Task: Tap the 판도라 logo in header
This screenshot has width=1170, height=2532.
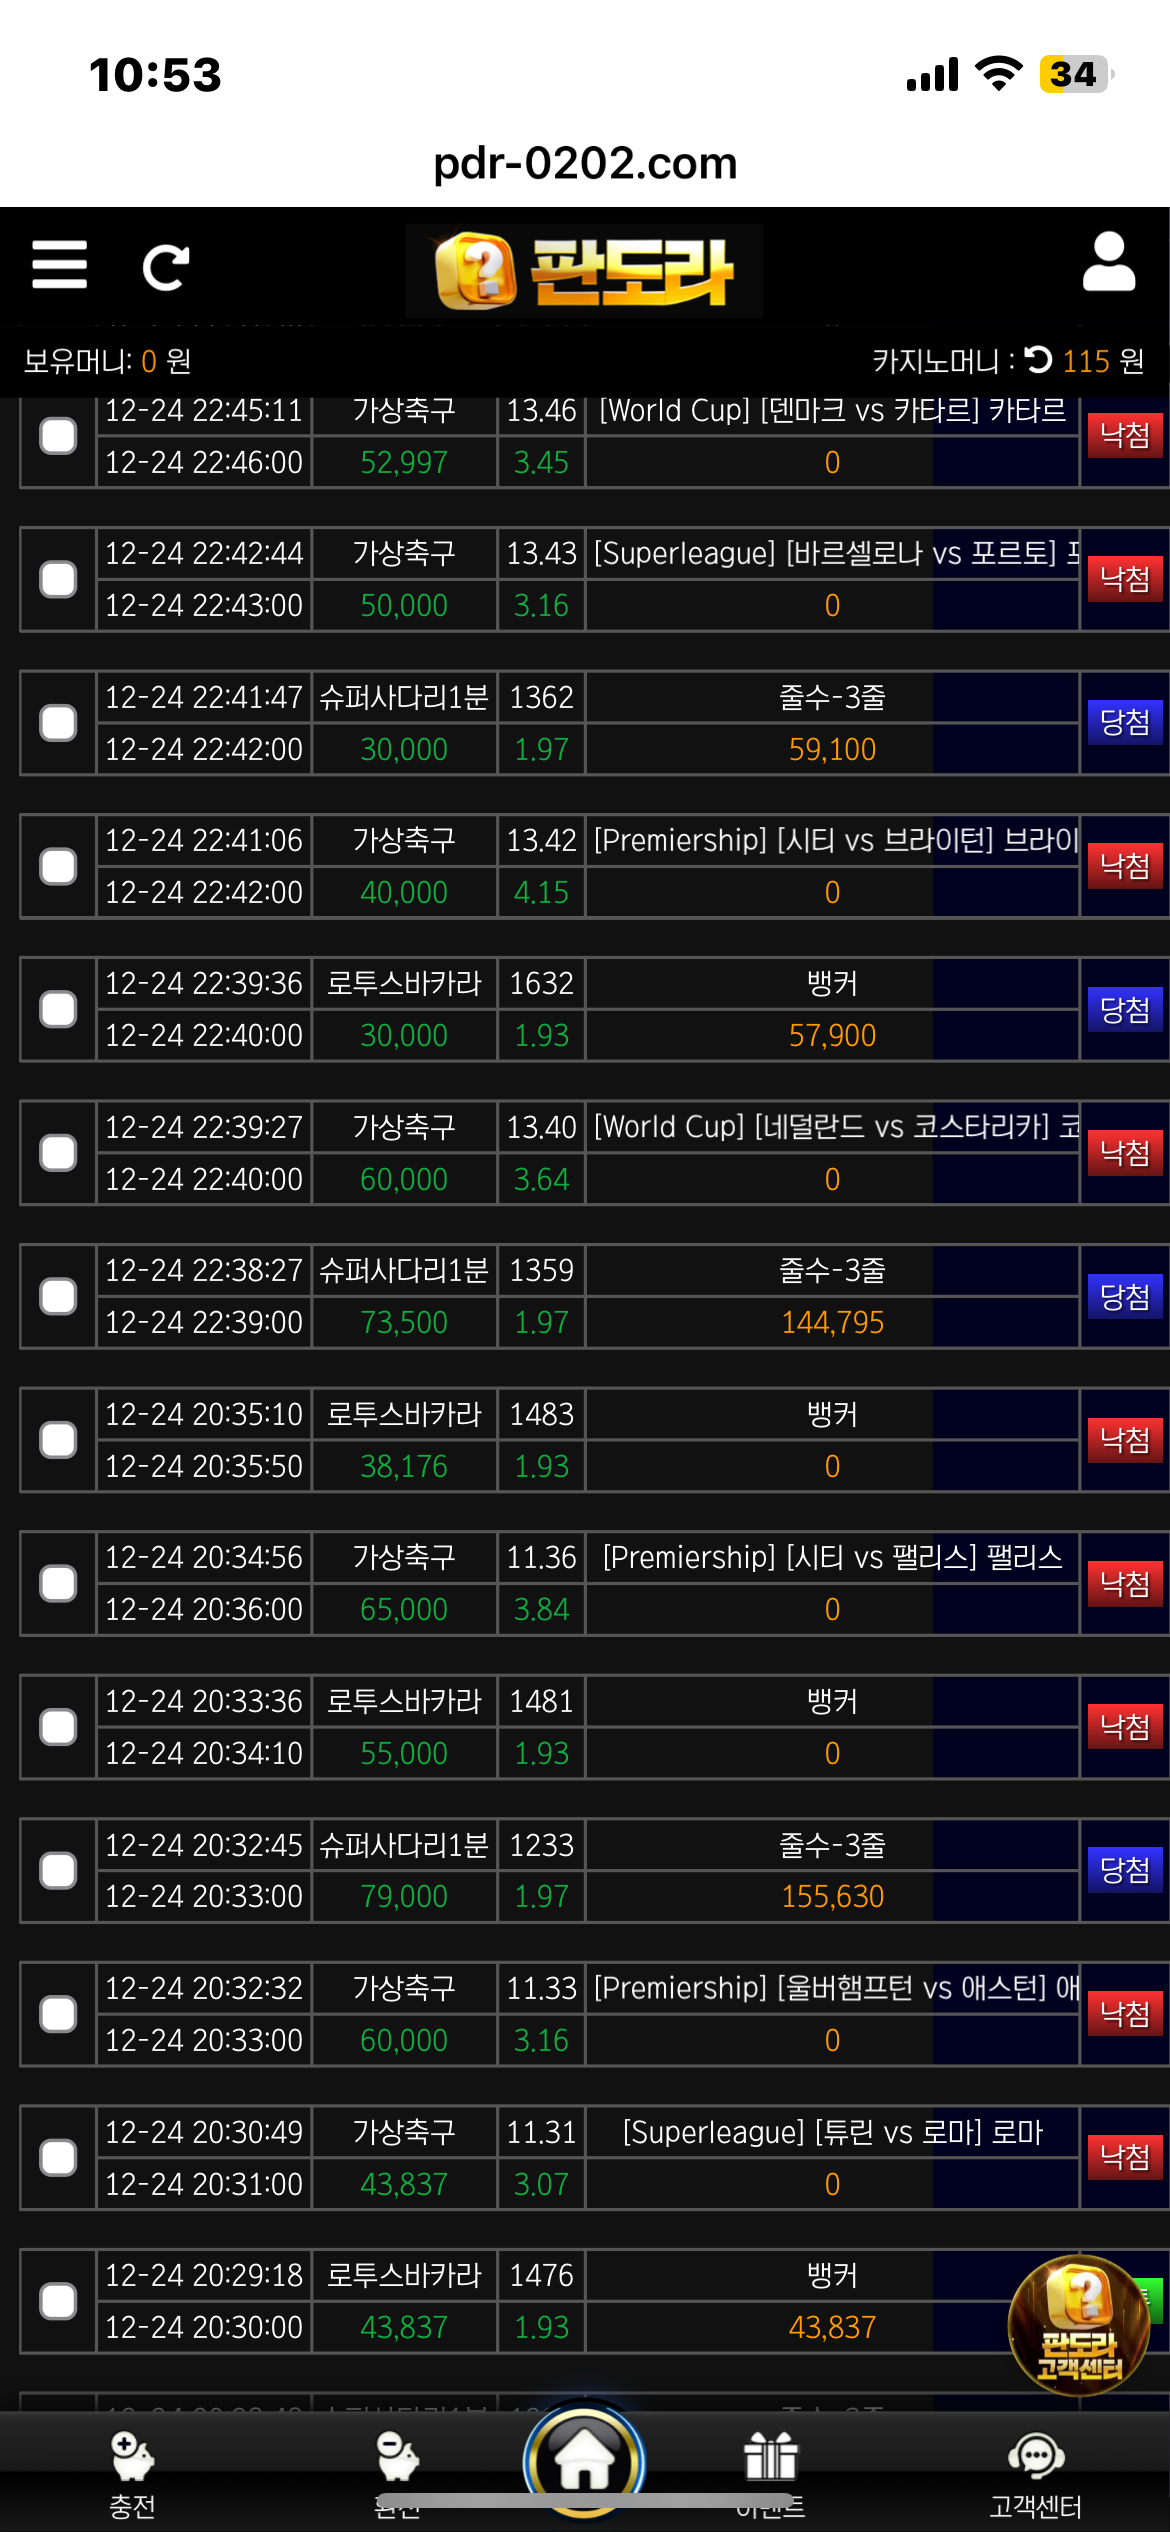Action: pos(584,270)
